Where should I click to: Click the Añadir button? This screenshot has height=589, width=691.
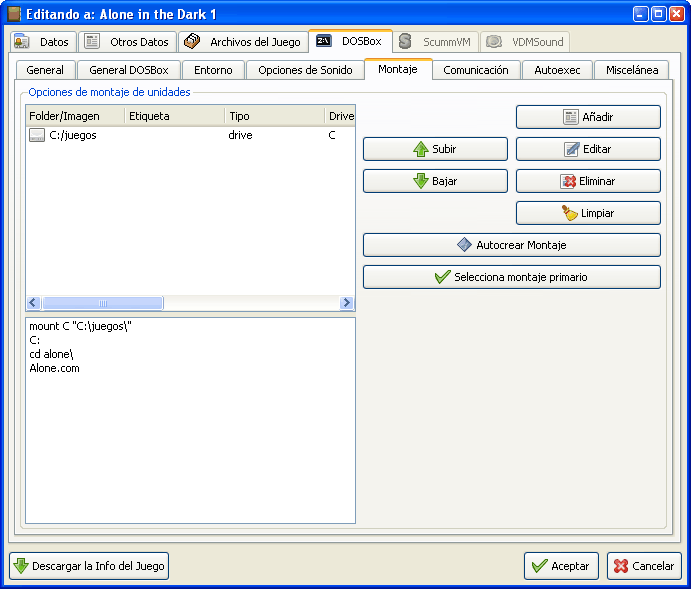pyautogui.click(x=588, y=117)
